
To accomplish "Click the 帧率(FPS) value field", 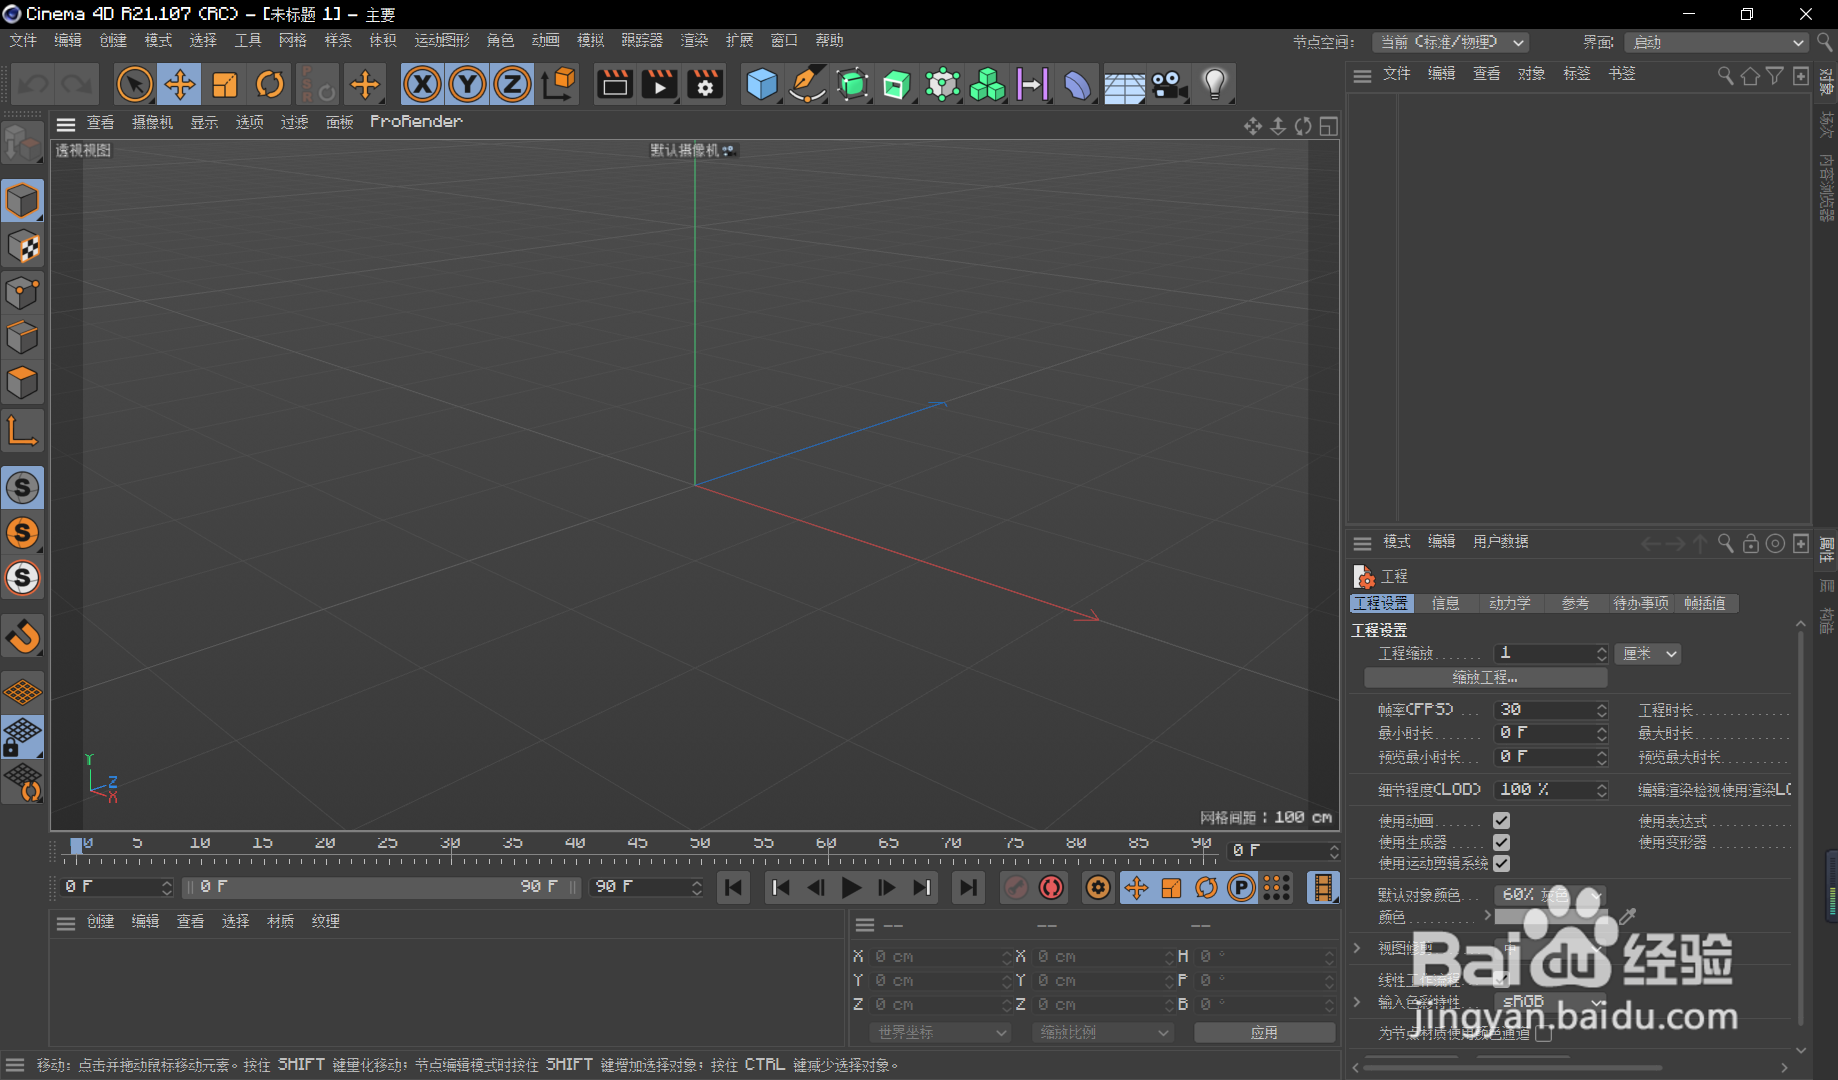I will point(1544,710).
